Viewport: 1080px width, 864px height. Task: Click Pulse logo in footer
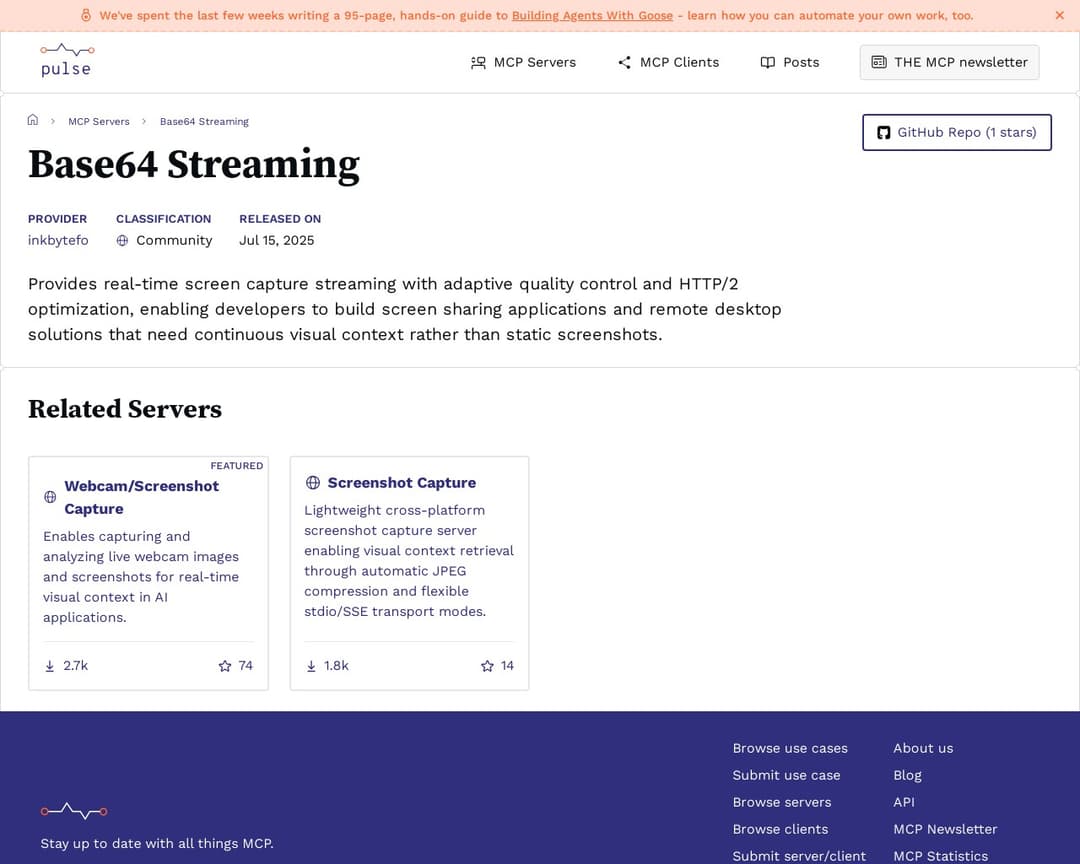[x=73, y=810]
